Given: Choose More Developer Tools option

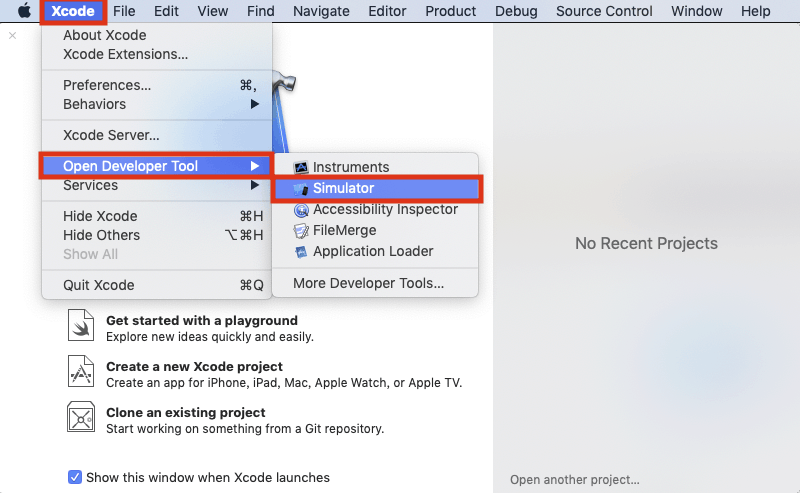Looking at the screenshot, I should tap(368, 283).
